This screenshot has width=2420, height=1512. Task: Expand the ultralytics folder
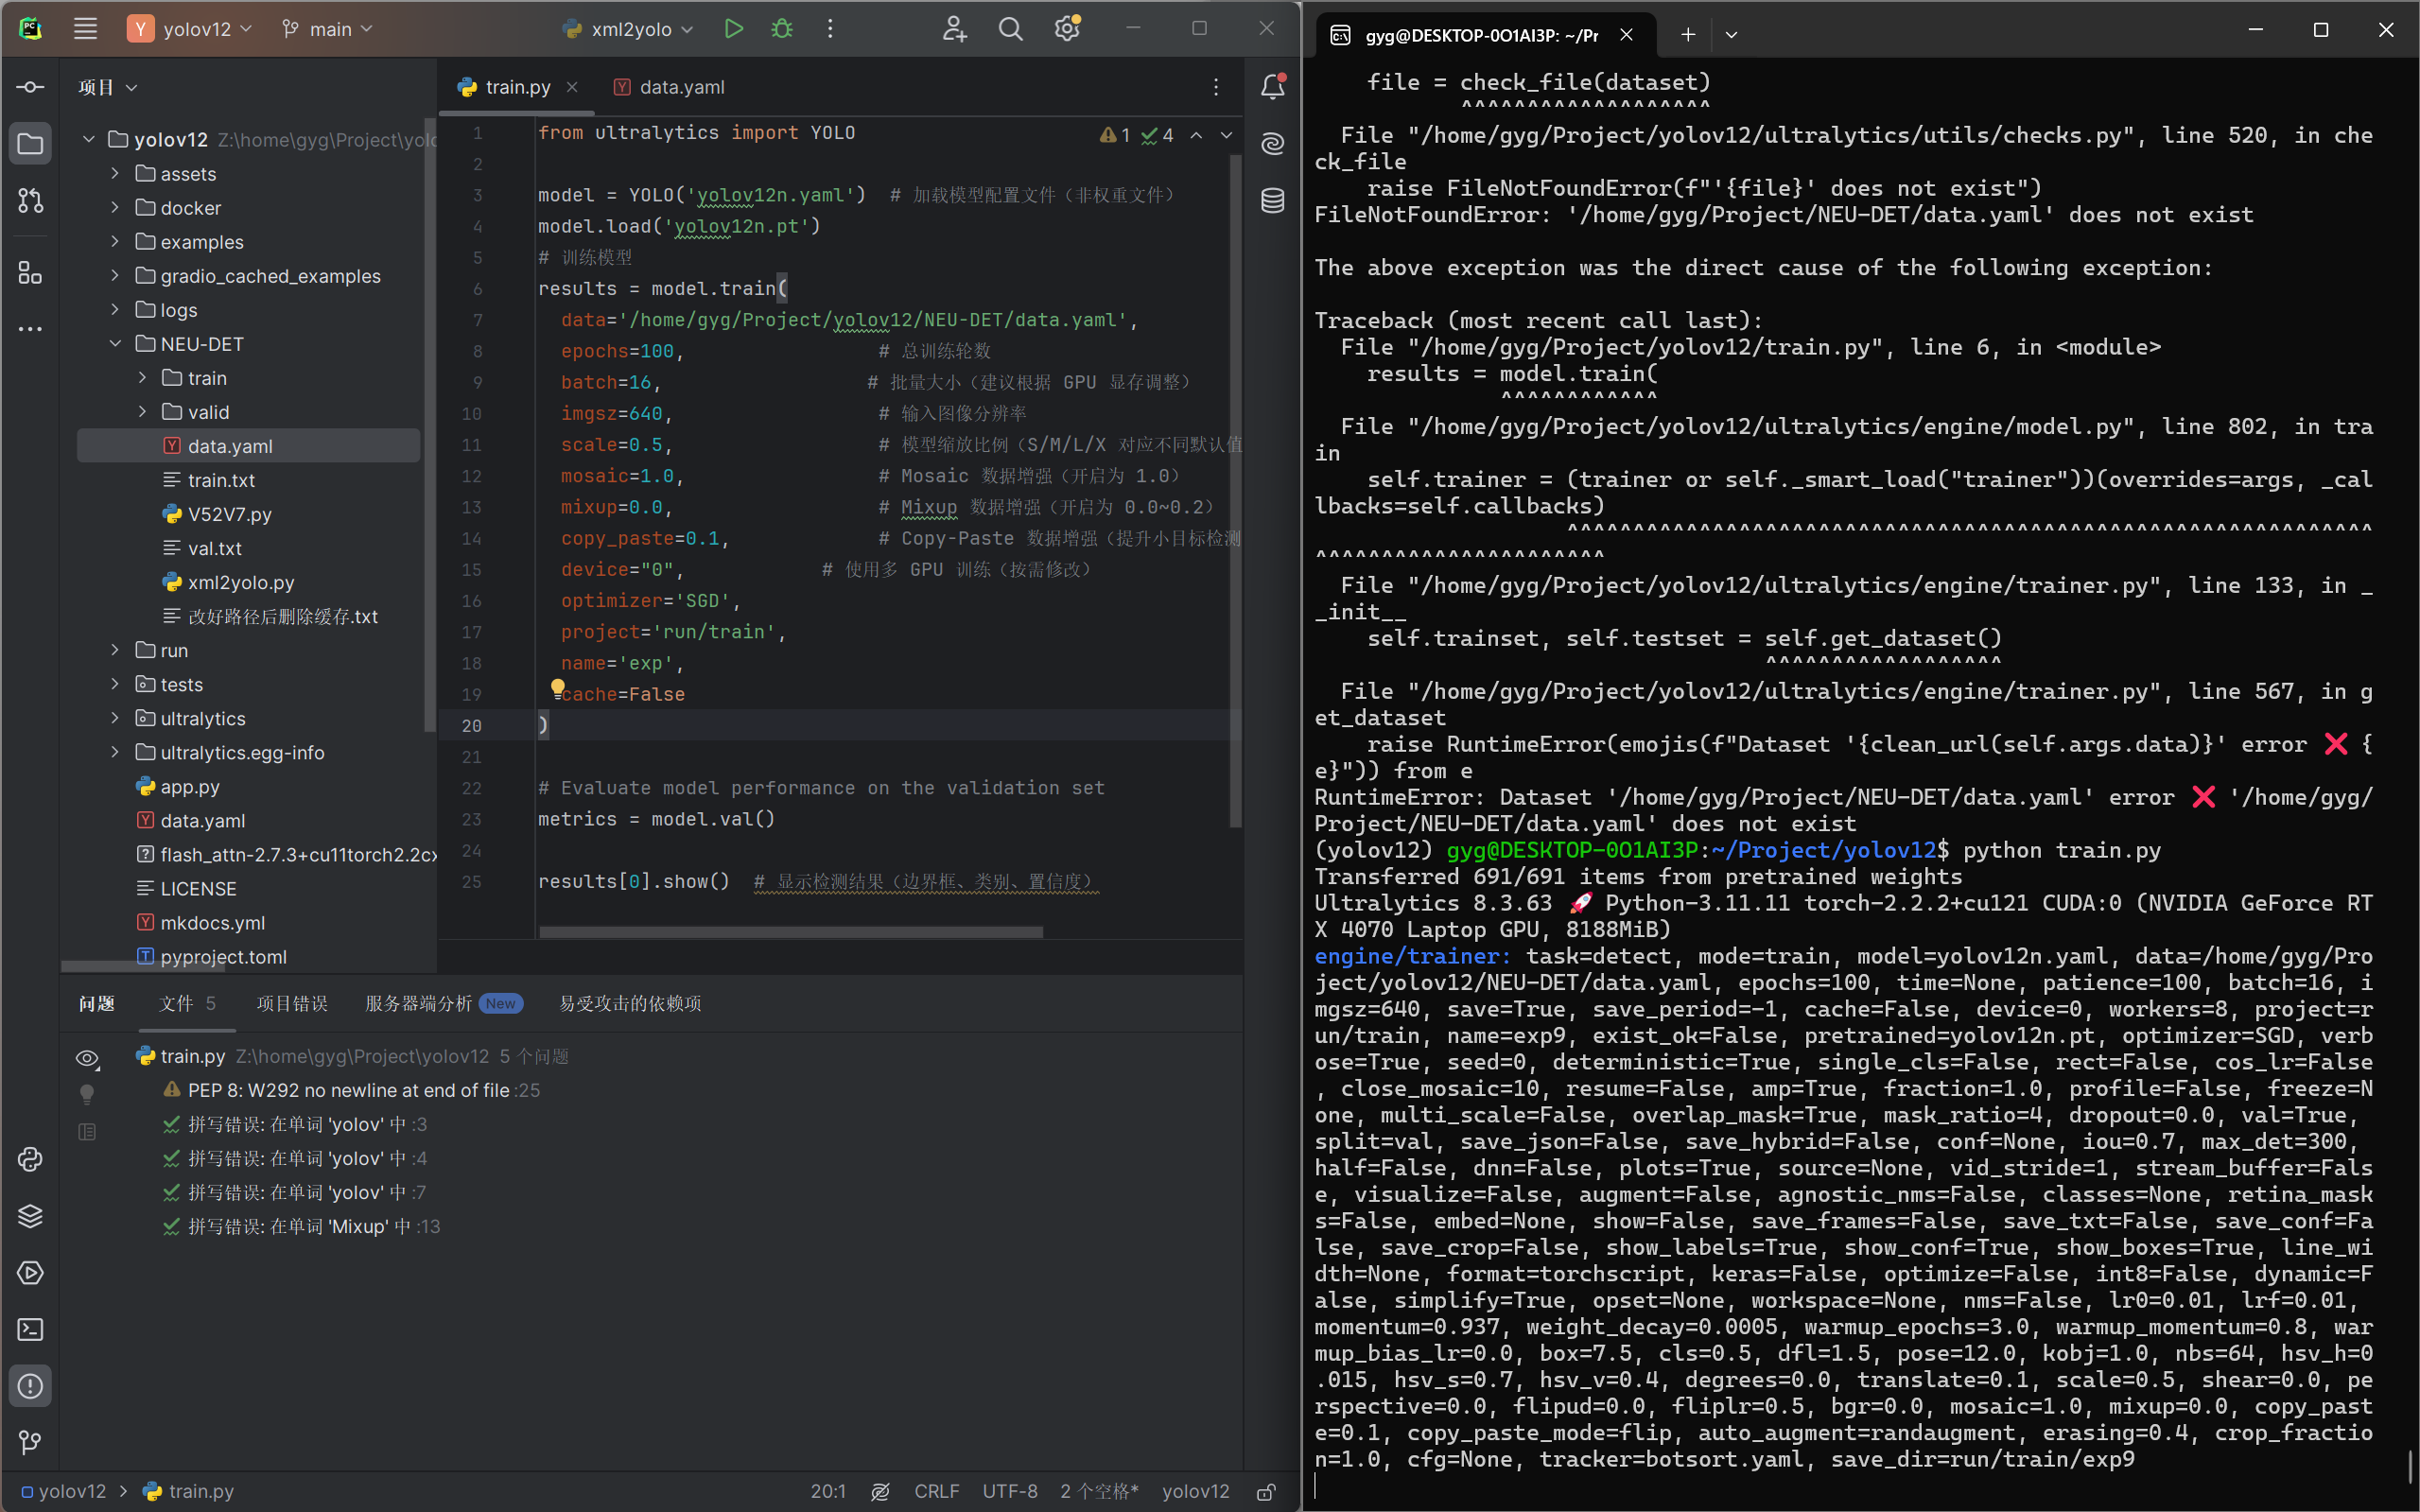[x=115, y=718]
